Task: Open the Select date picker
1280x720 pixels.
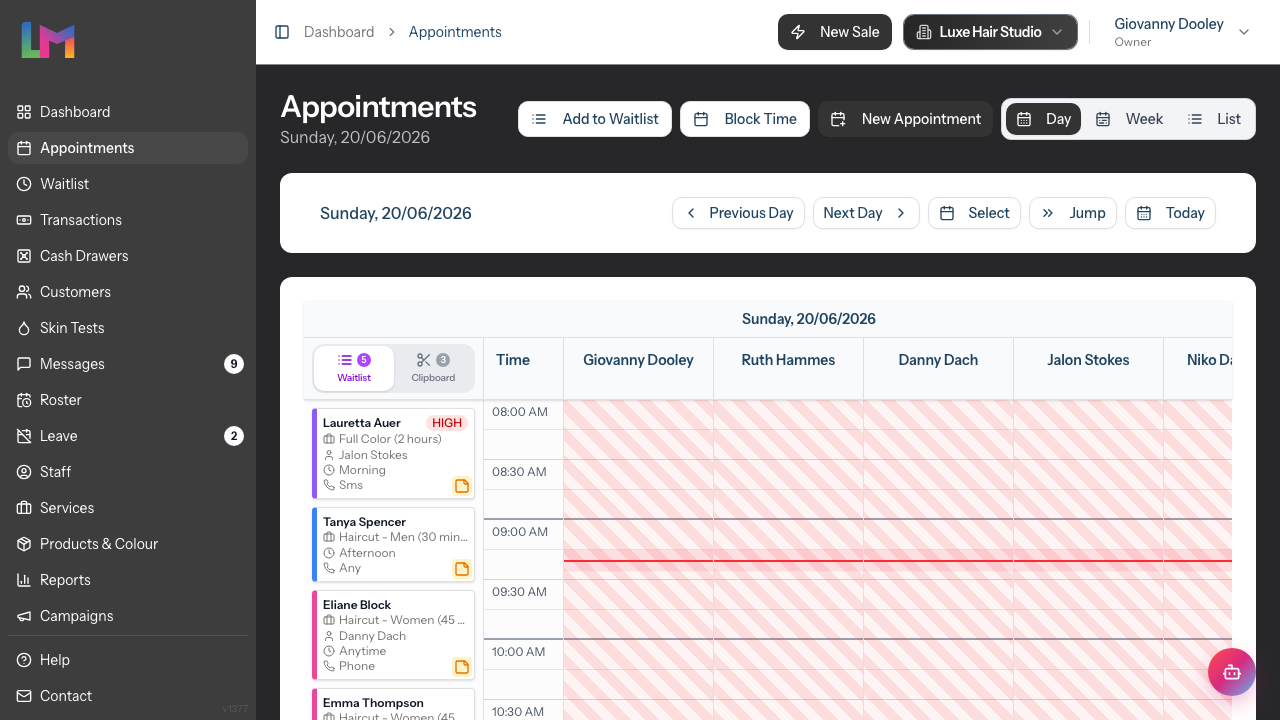Action: pos(975,213)
